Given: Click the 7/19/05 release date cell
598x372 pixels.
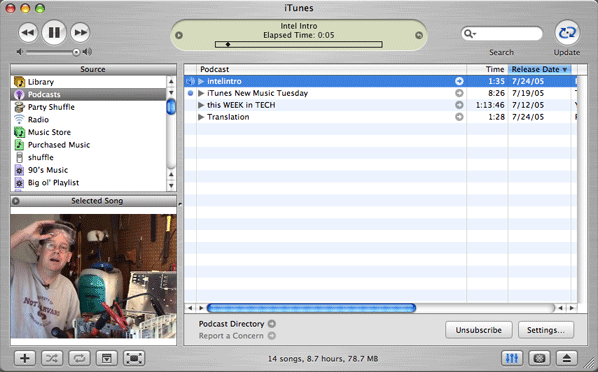Looking at the screenshot, I should pyautogui.click(x=528, y=93).
